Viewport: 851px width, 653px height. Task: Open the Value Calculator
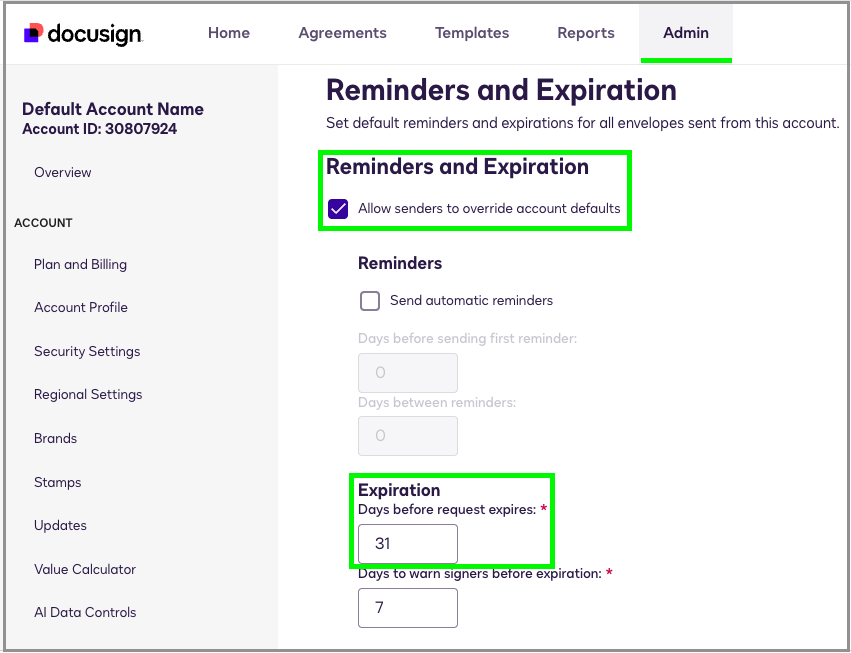click(x=85, y=569)
